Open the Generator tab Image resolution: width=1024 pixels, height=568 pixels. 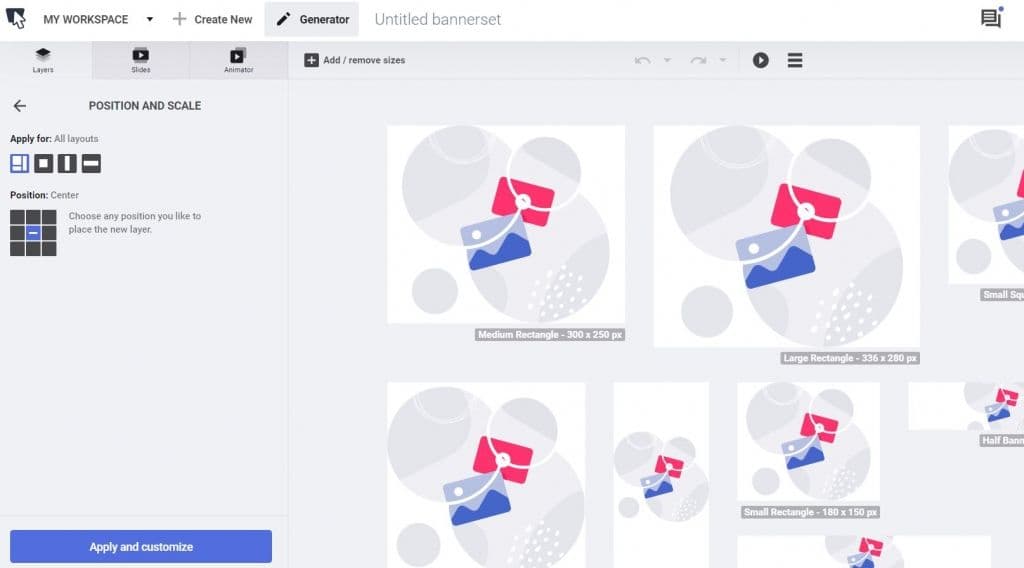click(312, 20)
